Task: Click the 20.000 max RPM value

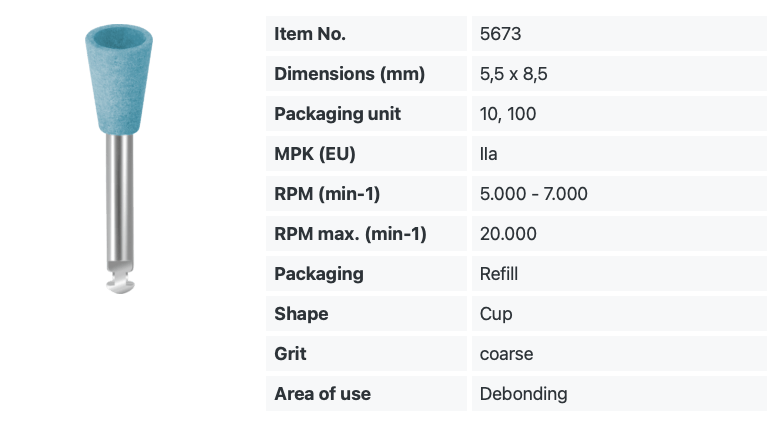Action: [508, 233]
